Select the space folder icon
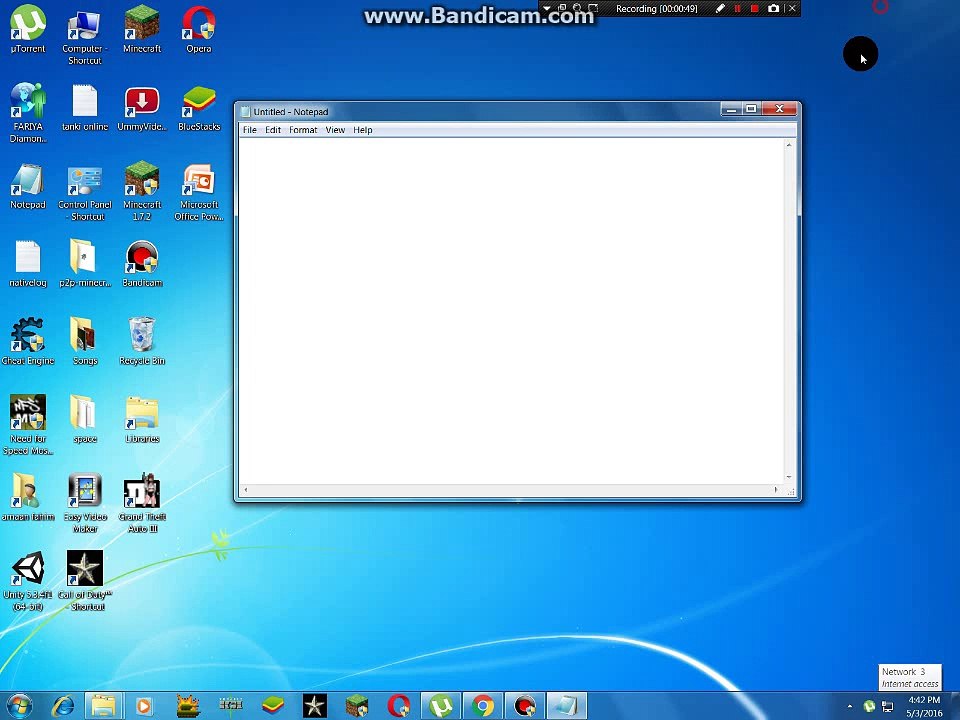 click(x=84, y=420)
